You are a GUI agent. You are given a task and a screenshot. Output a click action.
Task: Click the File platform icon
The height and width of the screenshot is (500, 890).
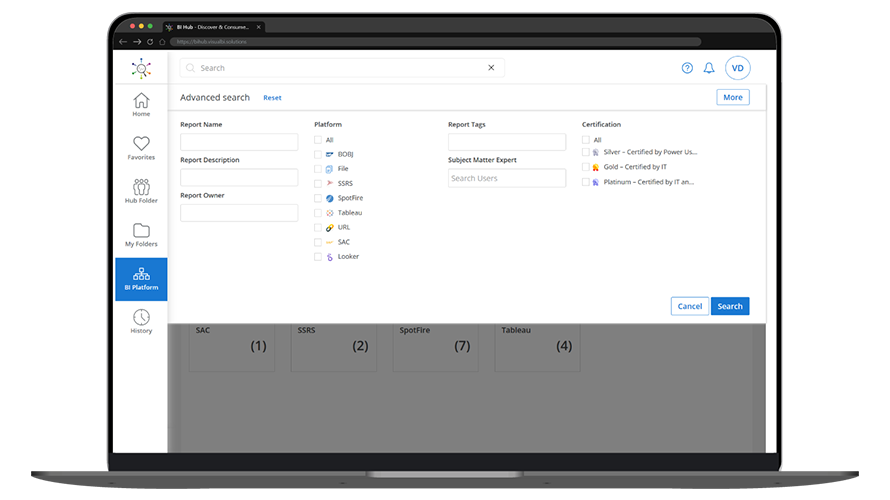pyautogui.click(x=329, y=169)
